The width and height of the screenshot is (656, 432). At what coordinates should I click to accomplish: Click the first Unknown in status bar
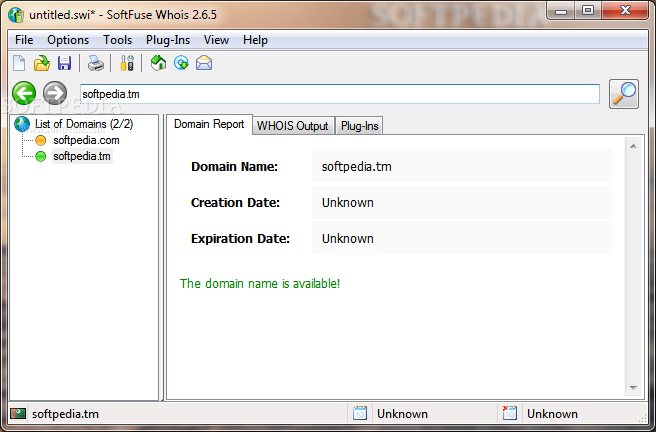point(402,414)
